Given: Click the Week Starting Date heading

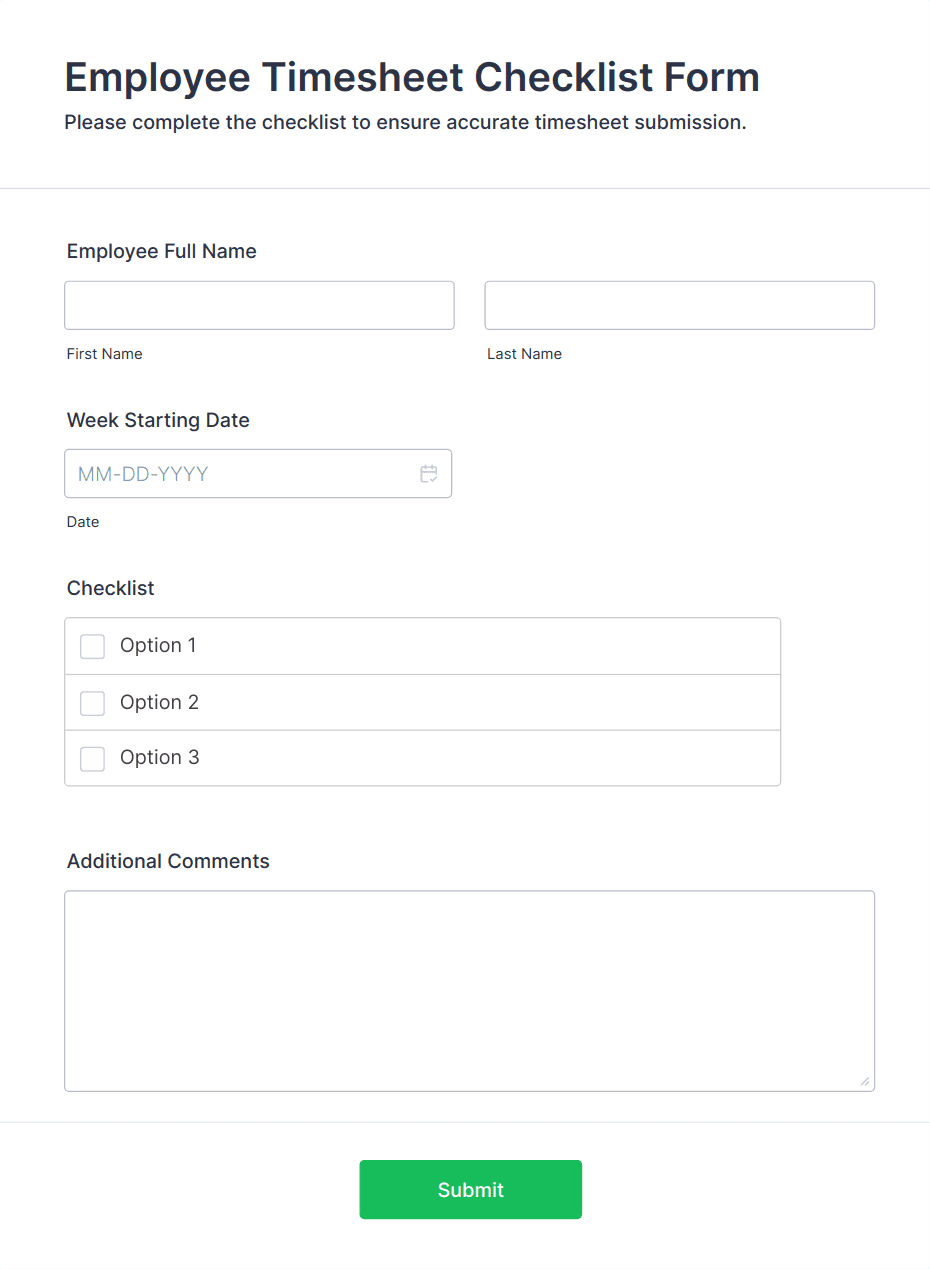Looking at the screenshot, I should pyautogui.click(x=157, y=420).
